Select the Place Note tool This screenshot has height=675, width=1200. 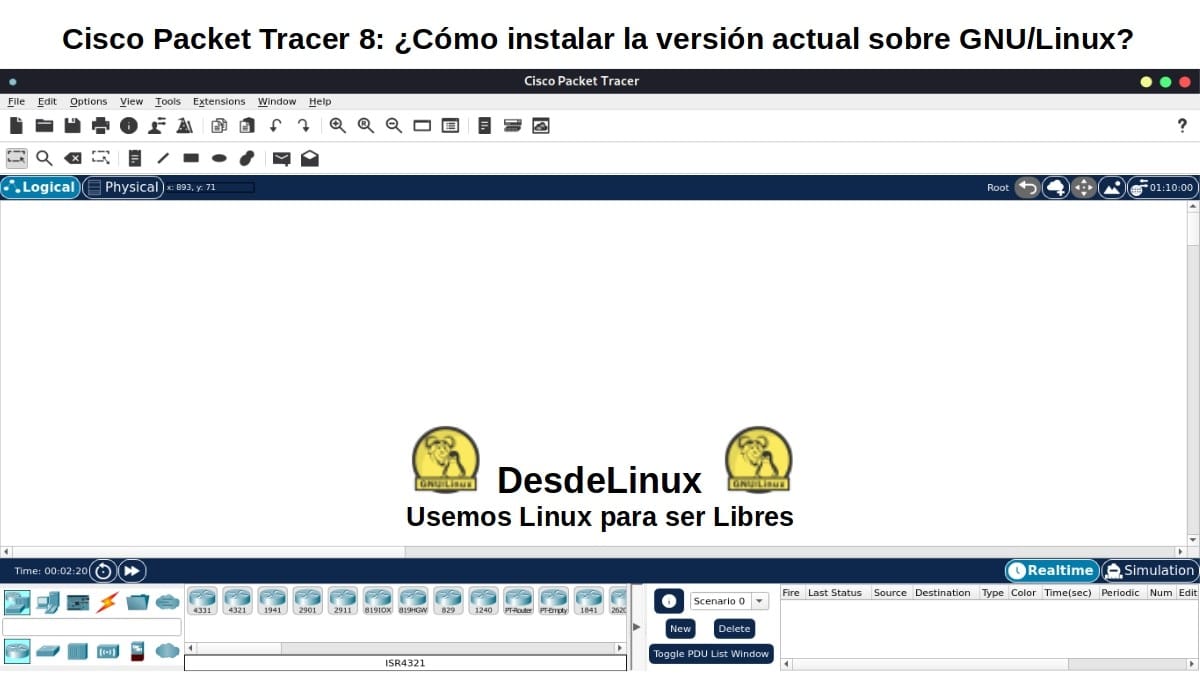[x=135, y=157]
